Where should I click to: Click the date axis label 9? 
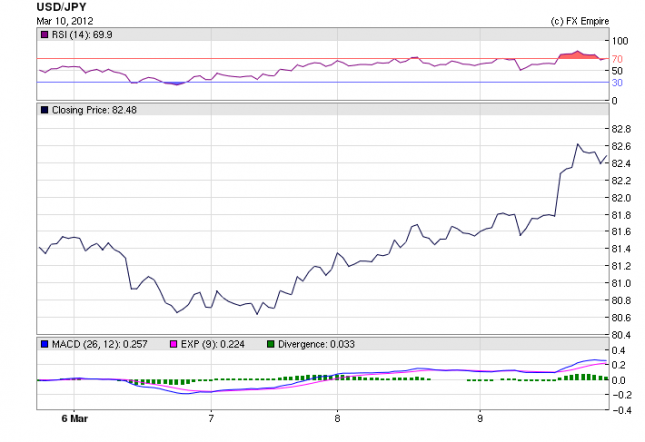[480, 419]
